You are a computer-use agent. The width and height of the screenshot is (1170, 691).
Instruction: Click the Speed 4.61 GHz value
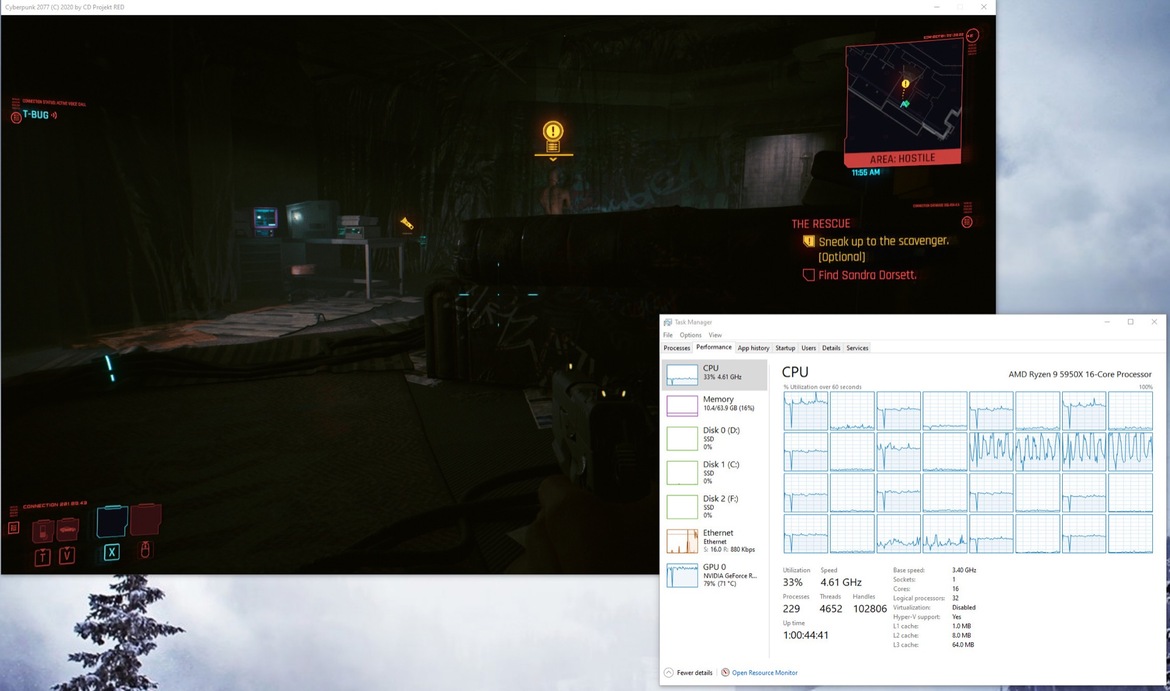coord(841,582)
